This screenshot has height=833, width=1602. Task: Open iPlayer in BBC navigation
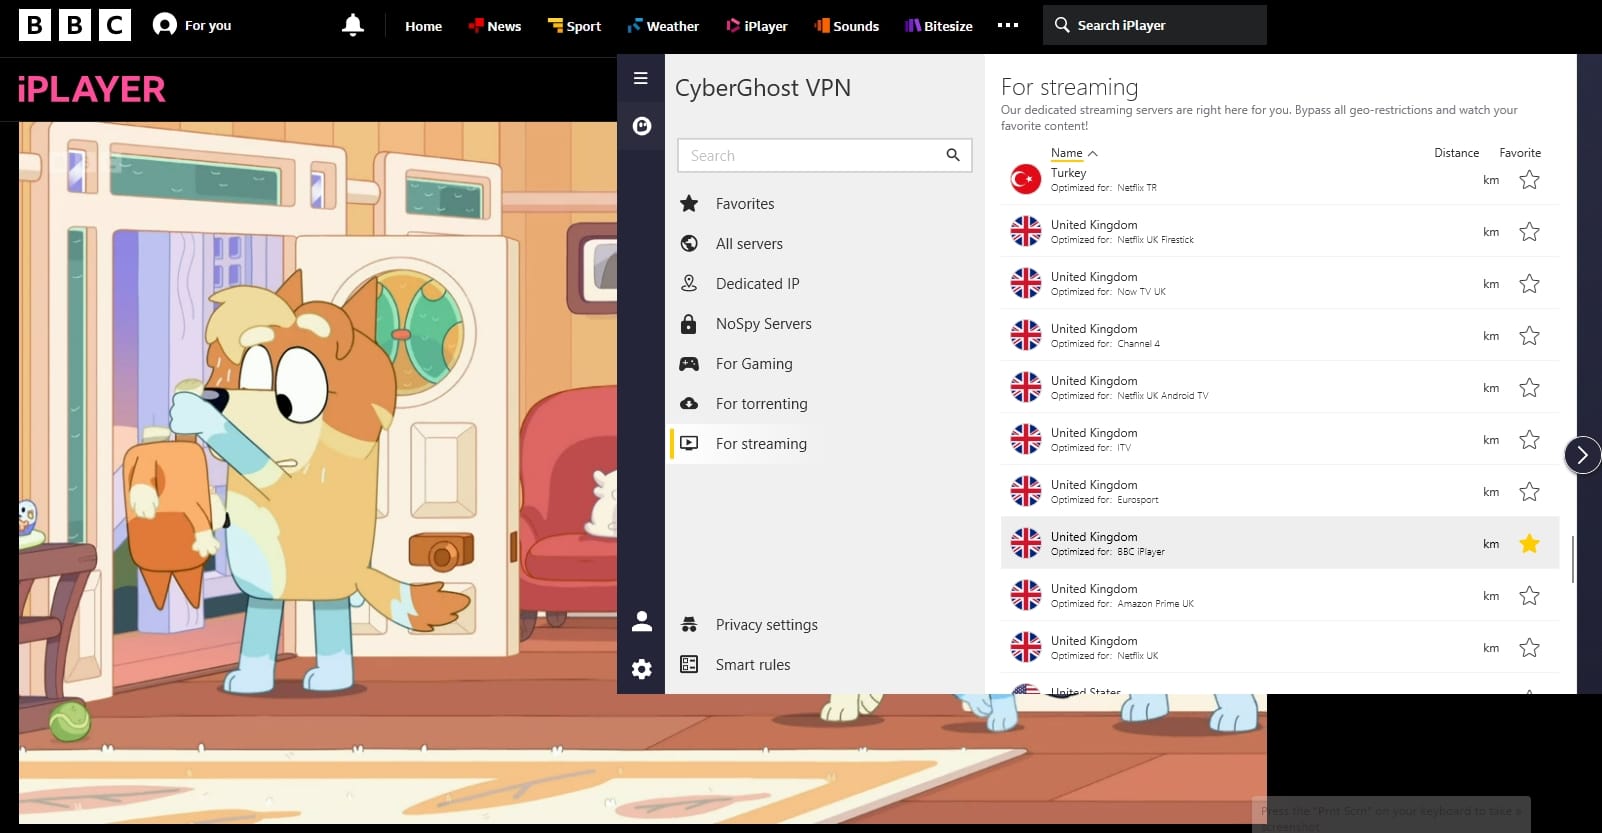tap(757, 26)
